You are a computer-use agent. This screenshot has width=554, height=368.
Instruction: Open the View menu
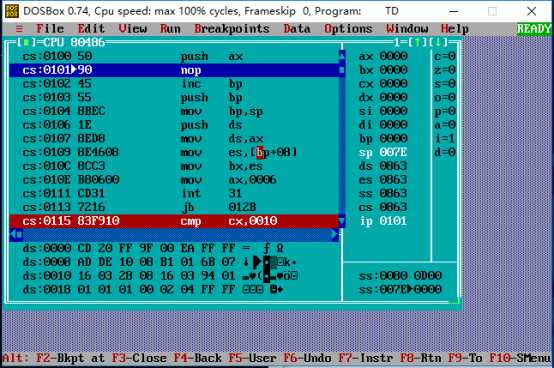(x=132, y=29)
